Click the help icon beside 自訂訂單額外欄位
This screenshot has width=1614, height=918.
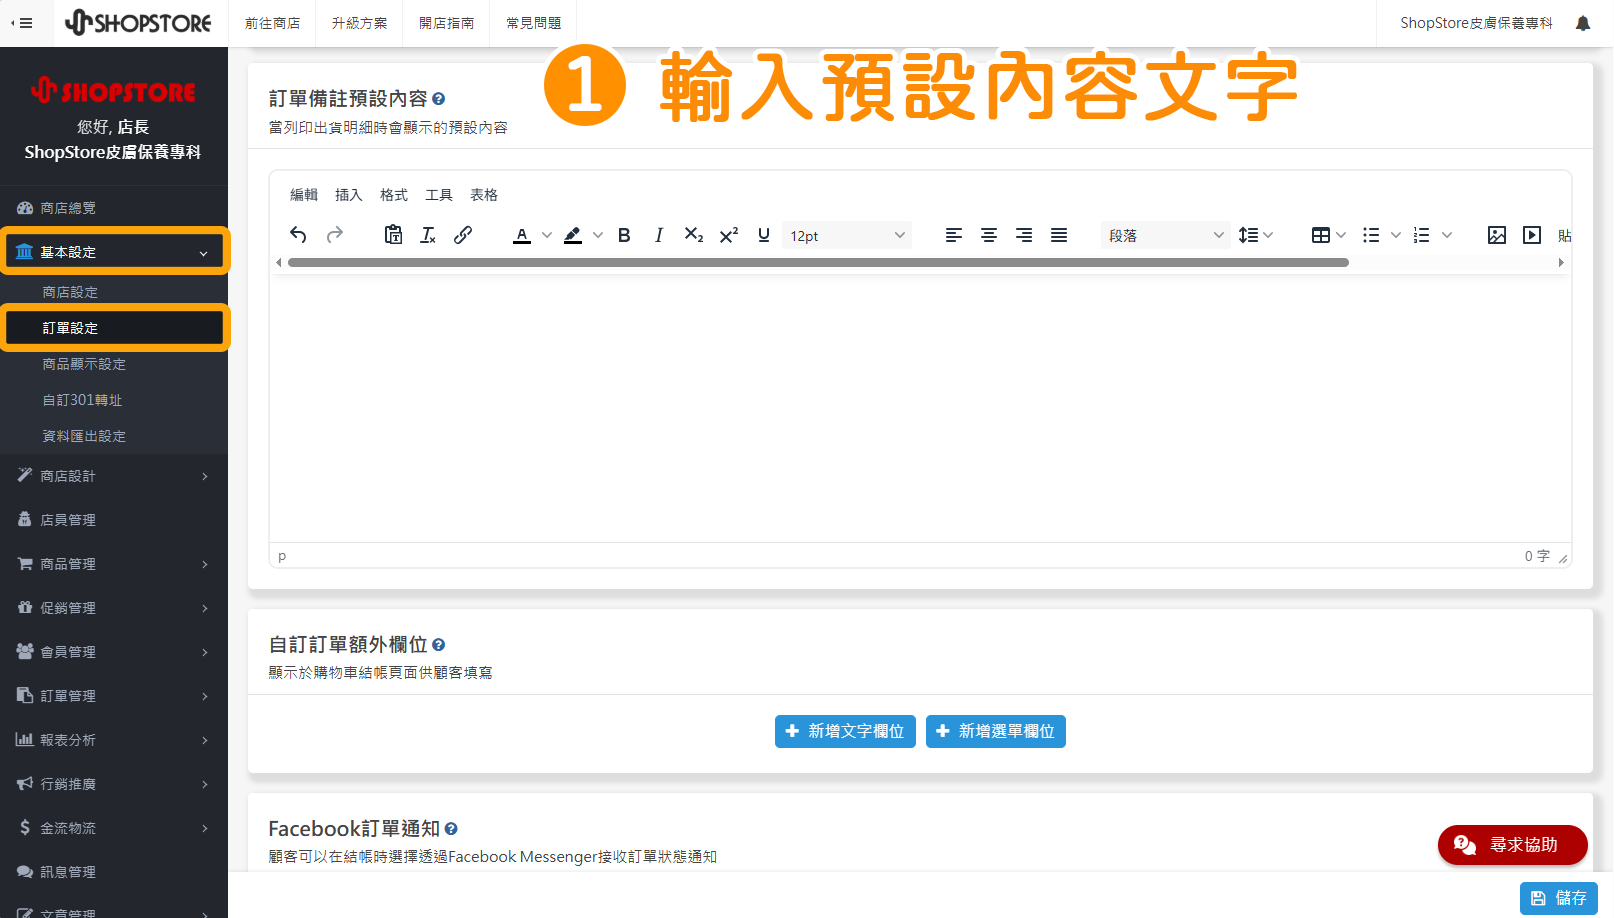[x=438, y=645]
